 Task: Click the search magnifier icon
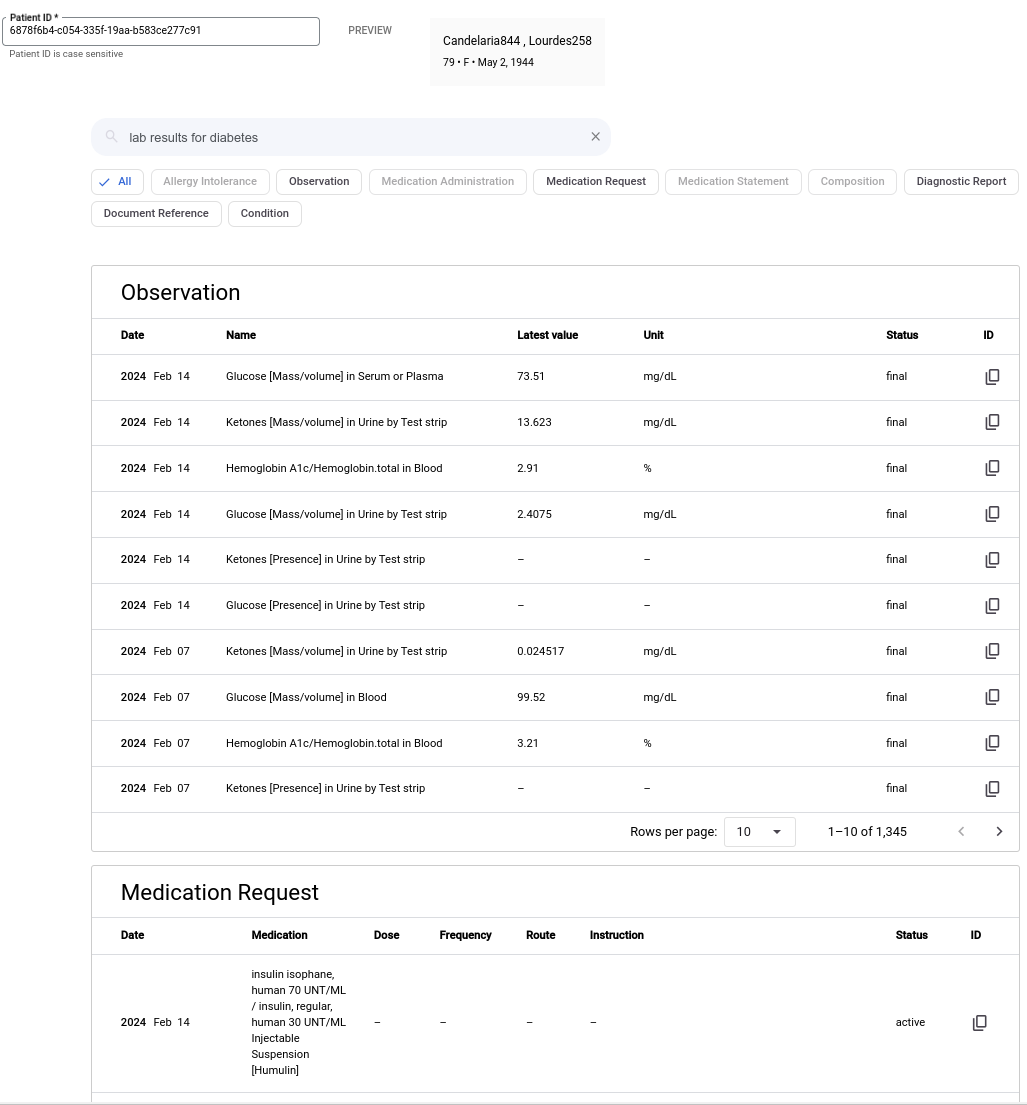112,137
